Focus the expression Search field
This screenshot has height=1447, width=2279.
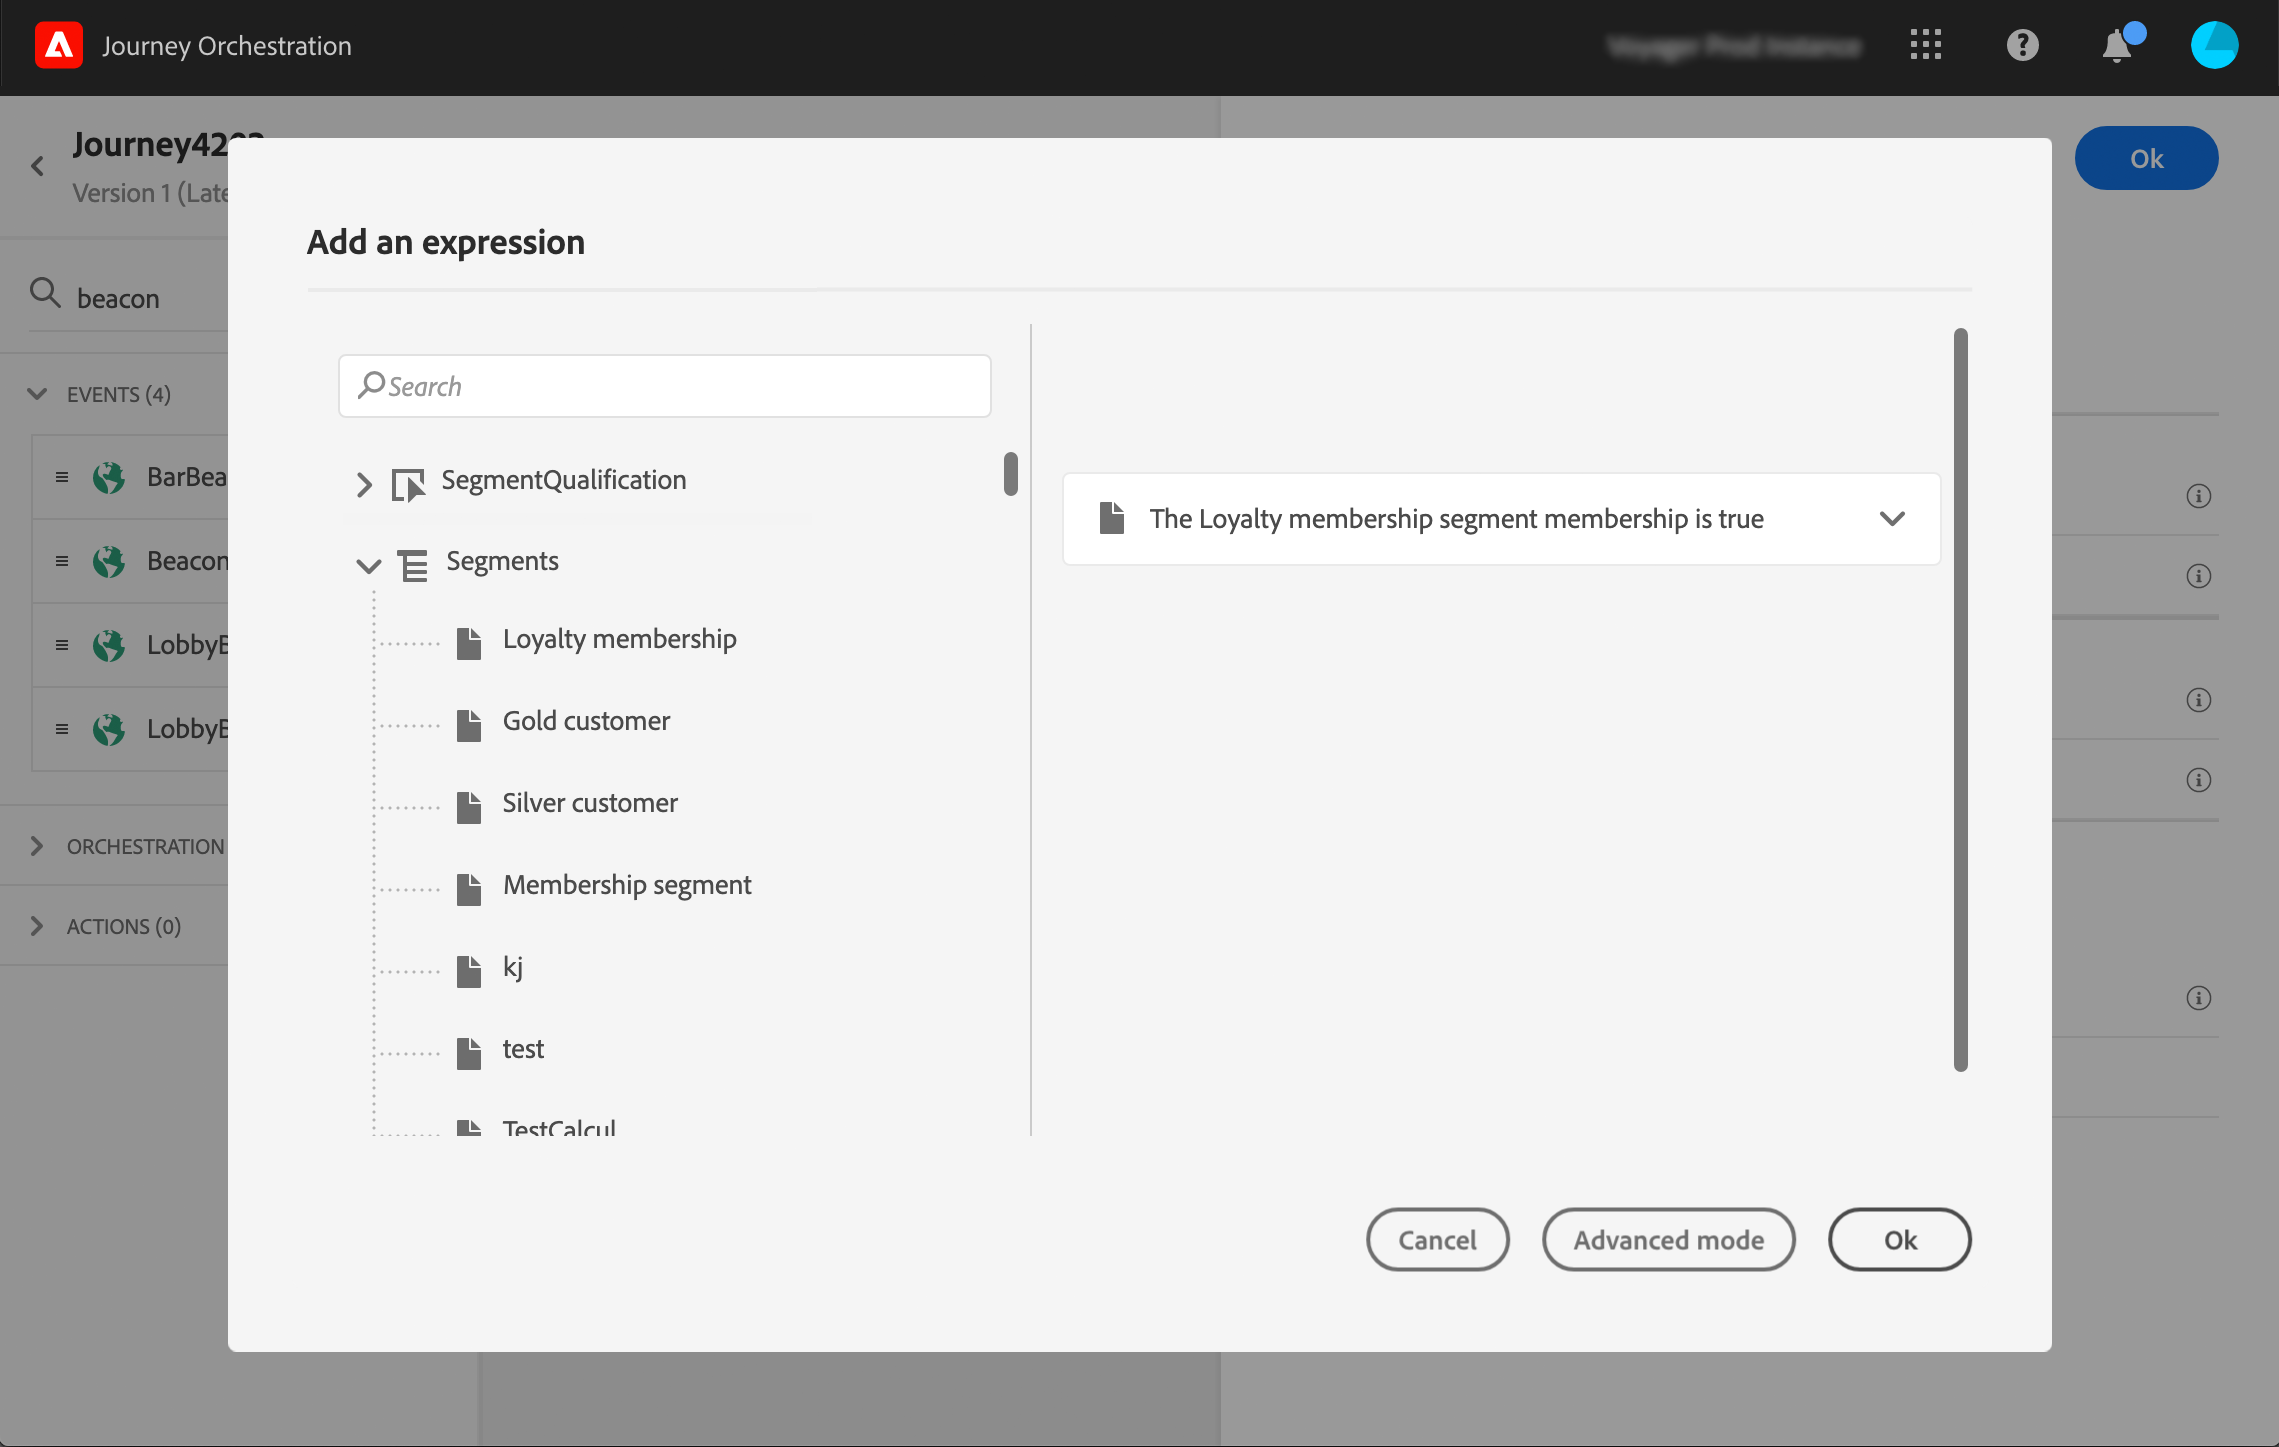tap(664, 386)
